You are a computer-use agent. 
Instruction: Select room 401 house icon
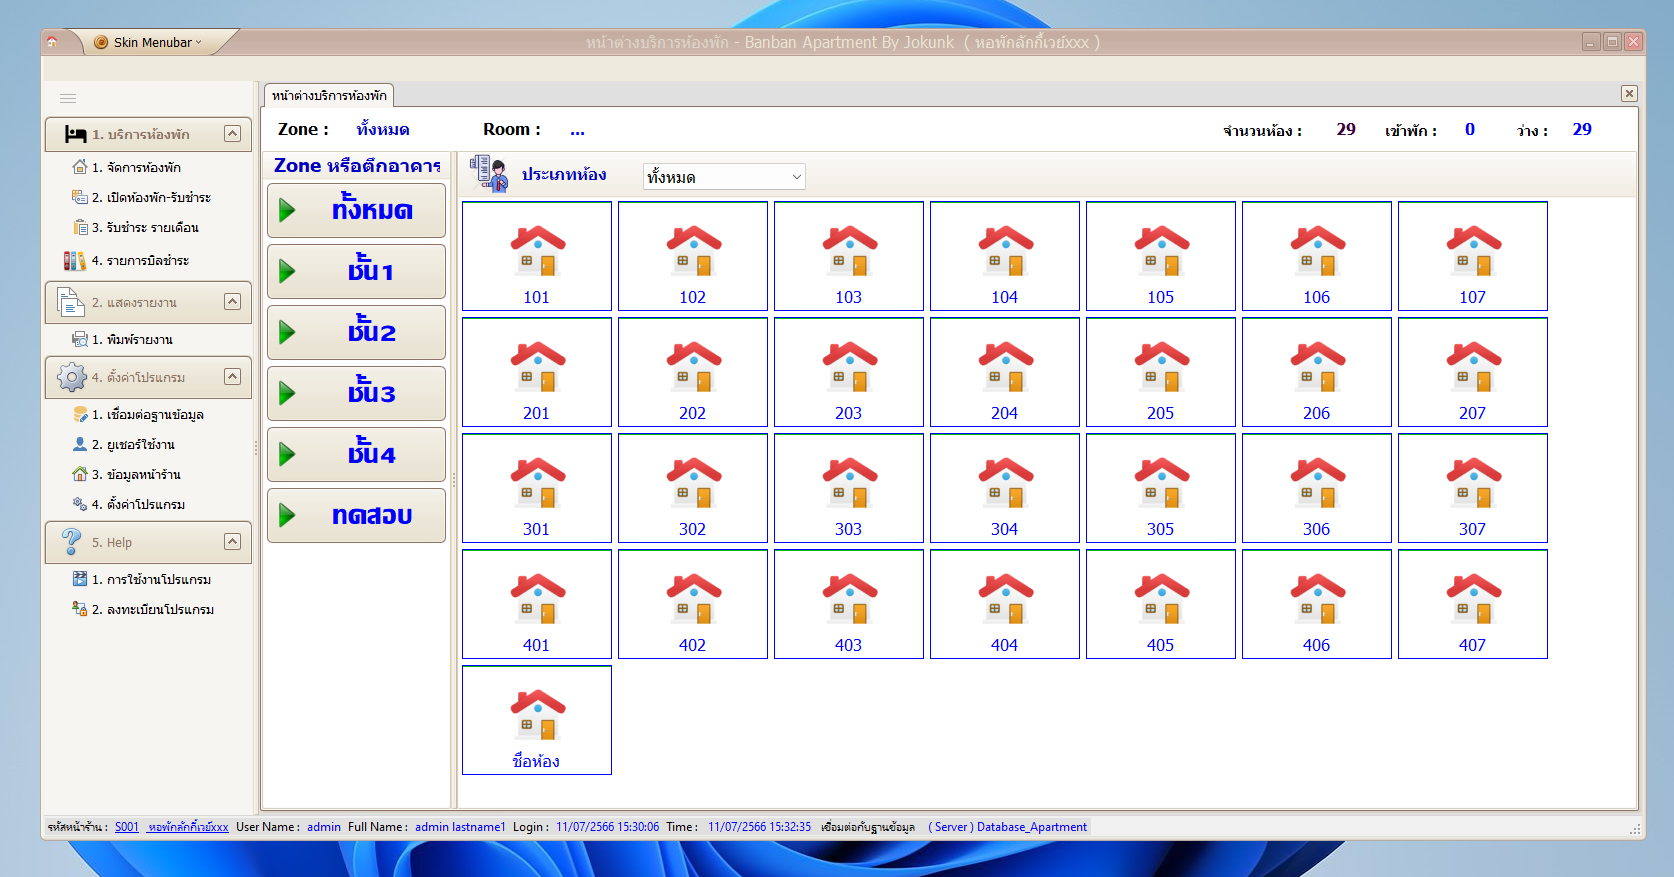537,599
